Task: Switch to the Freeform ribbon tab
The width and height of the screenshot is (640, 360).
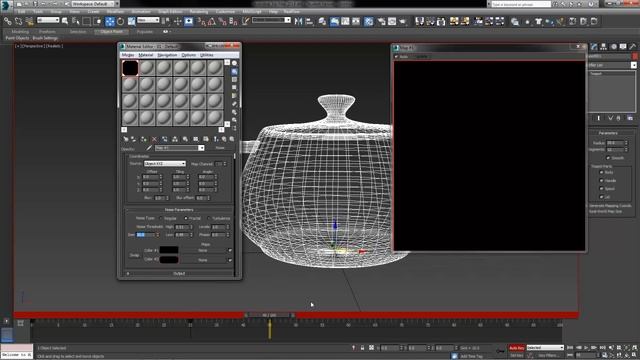Action: click(47, 31)
